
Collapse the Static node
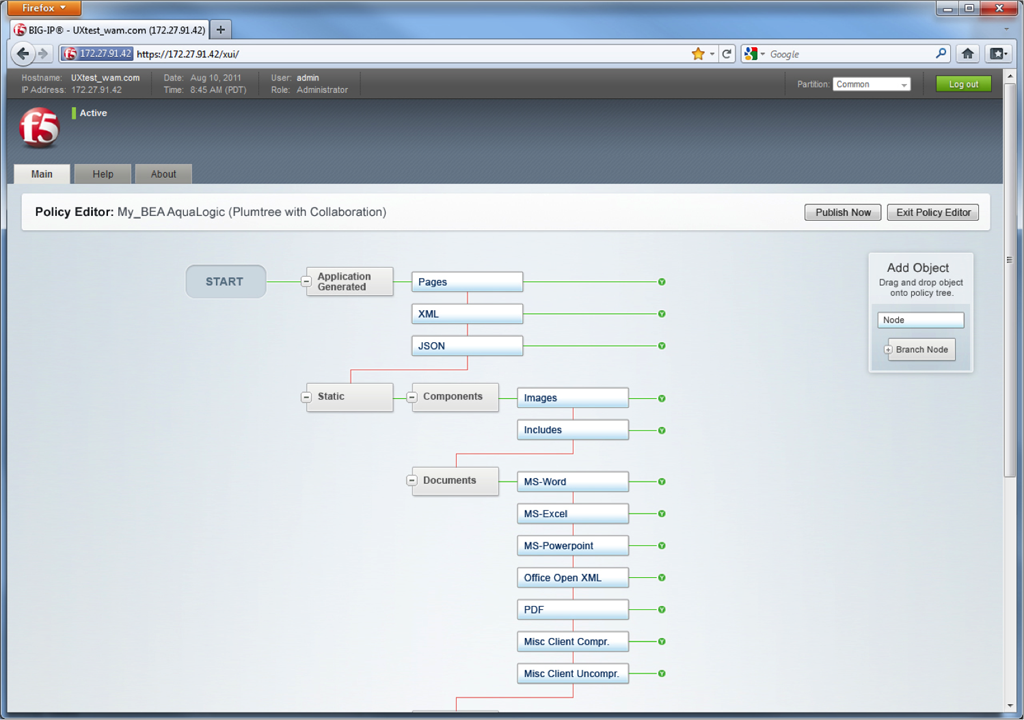pos(306,397)
